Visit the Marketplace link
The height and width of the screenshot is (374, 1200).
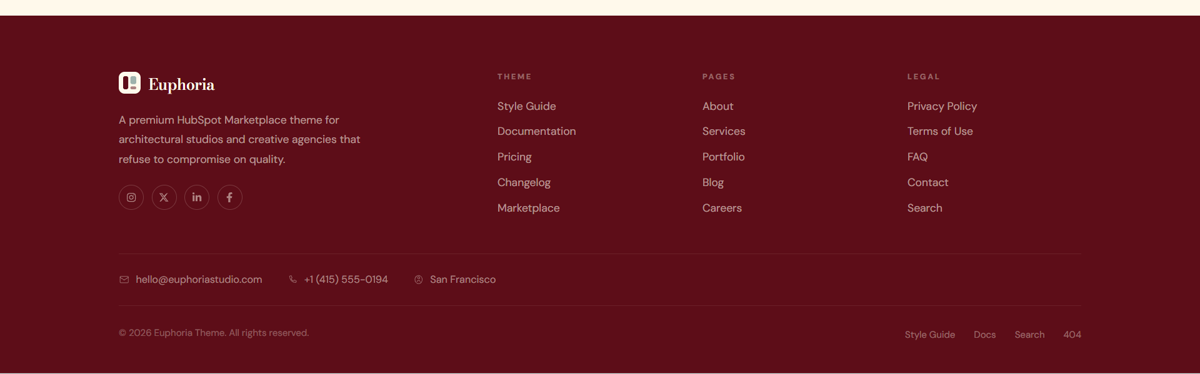529,208
